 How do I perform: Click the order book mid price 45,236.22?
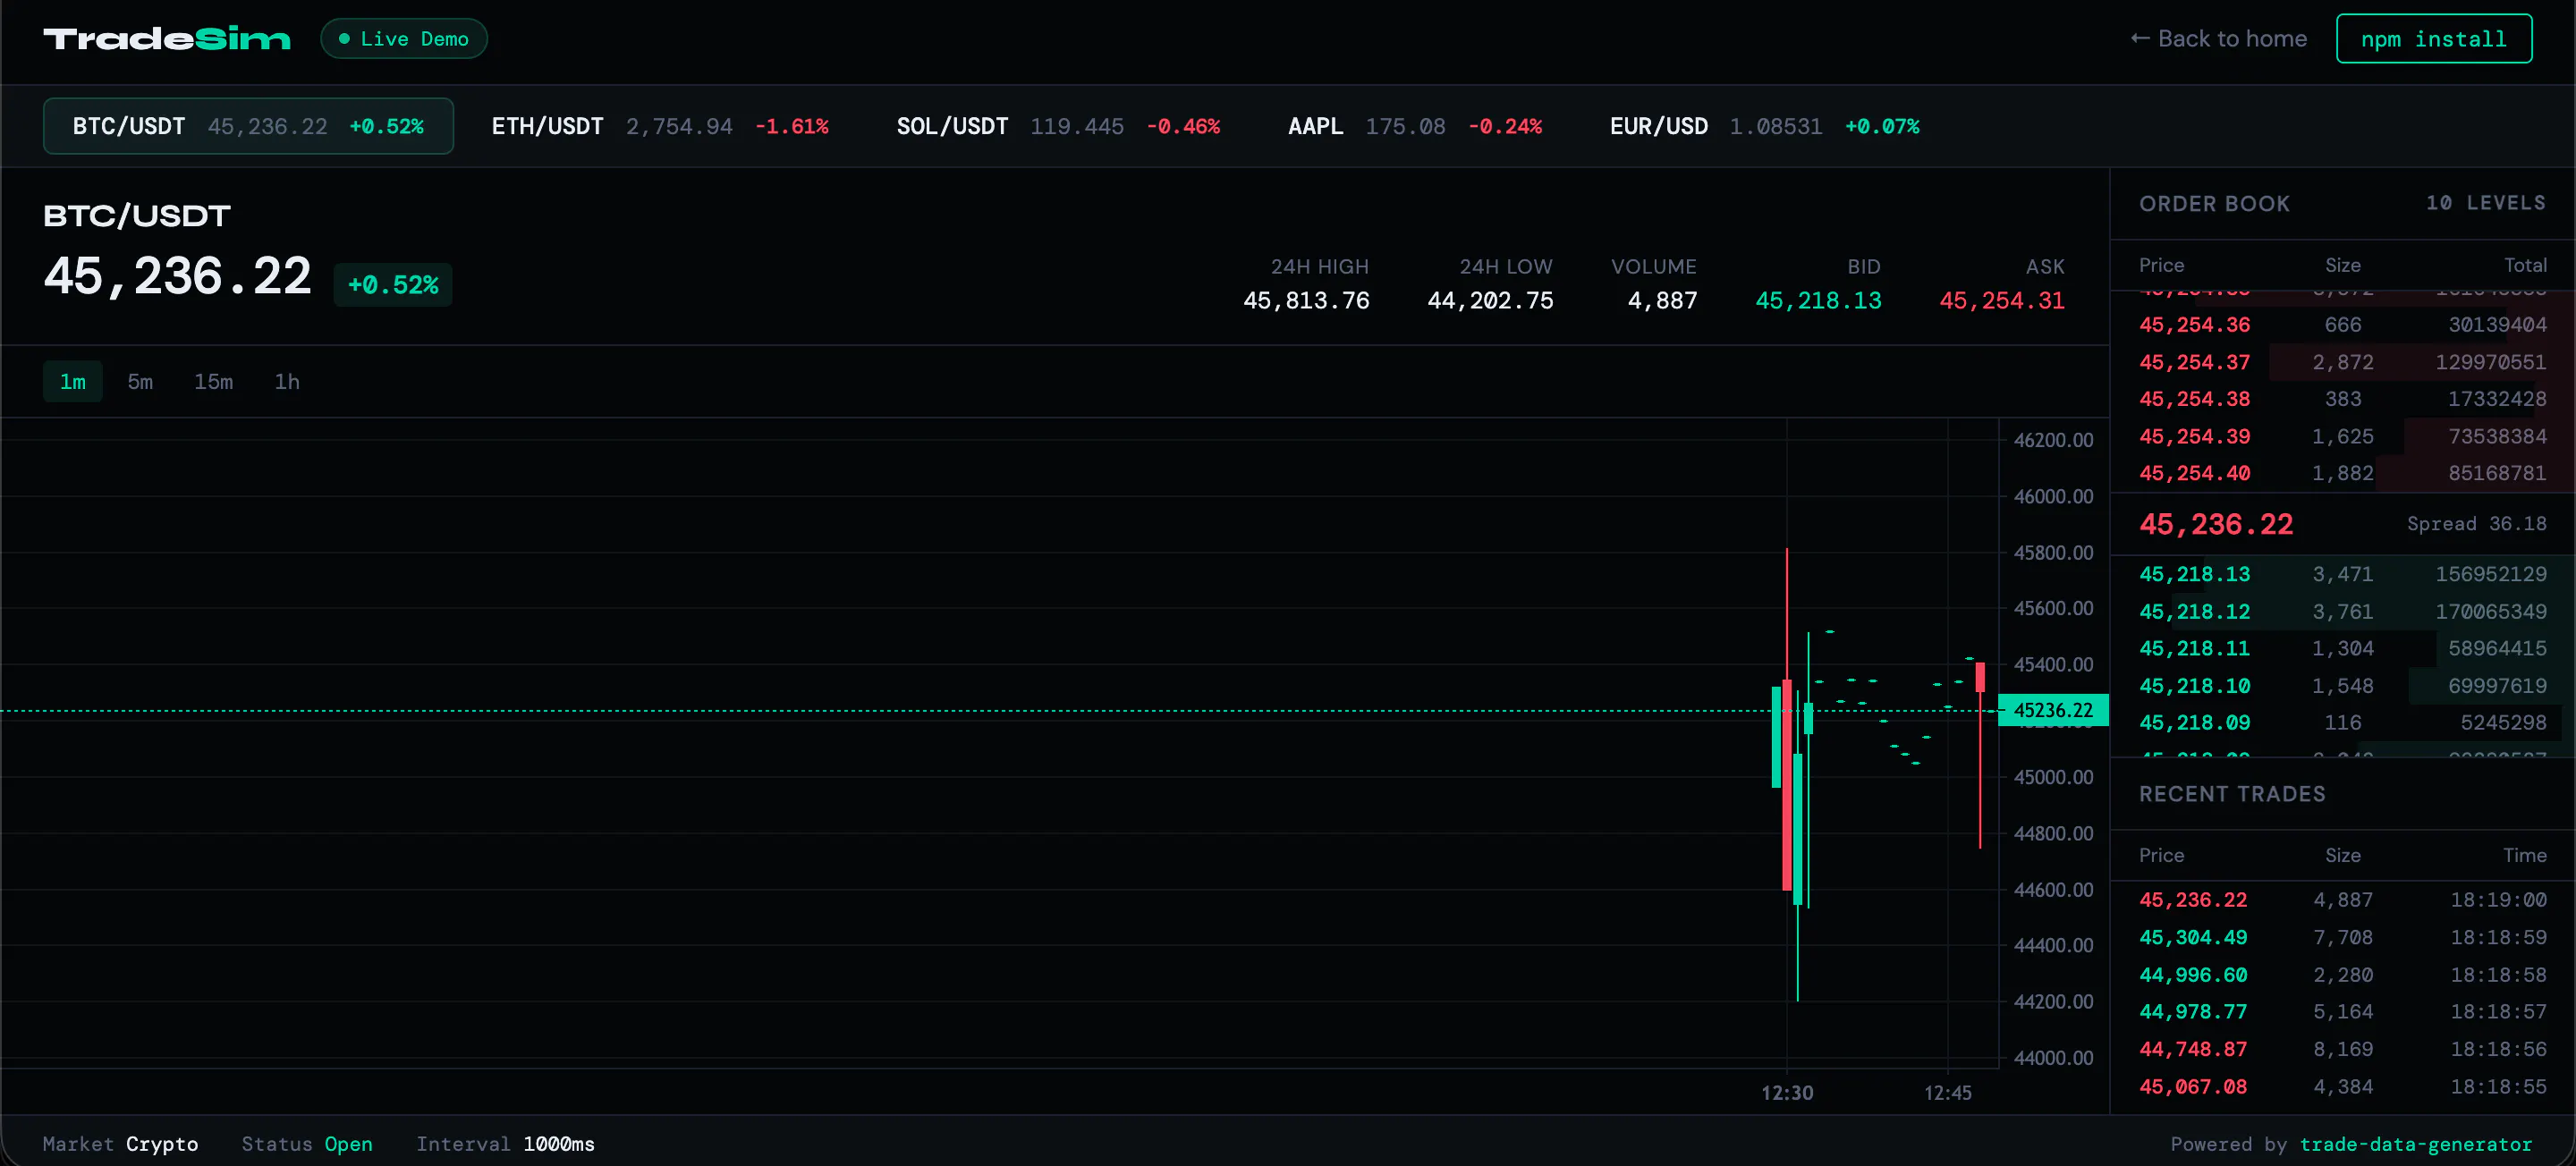2216,524
